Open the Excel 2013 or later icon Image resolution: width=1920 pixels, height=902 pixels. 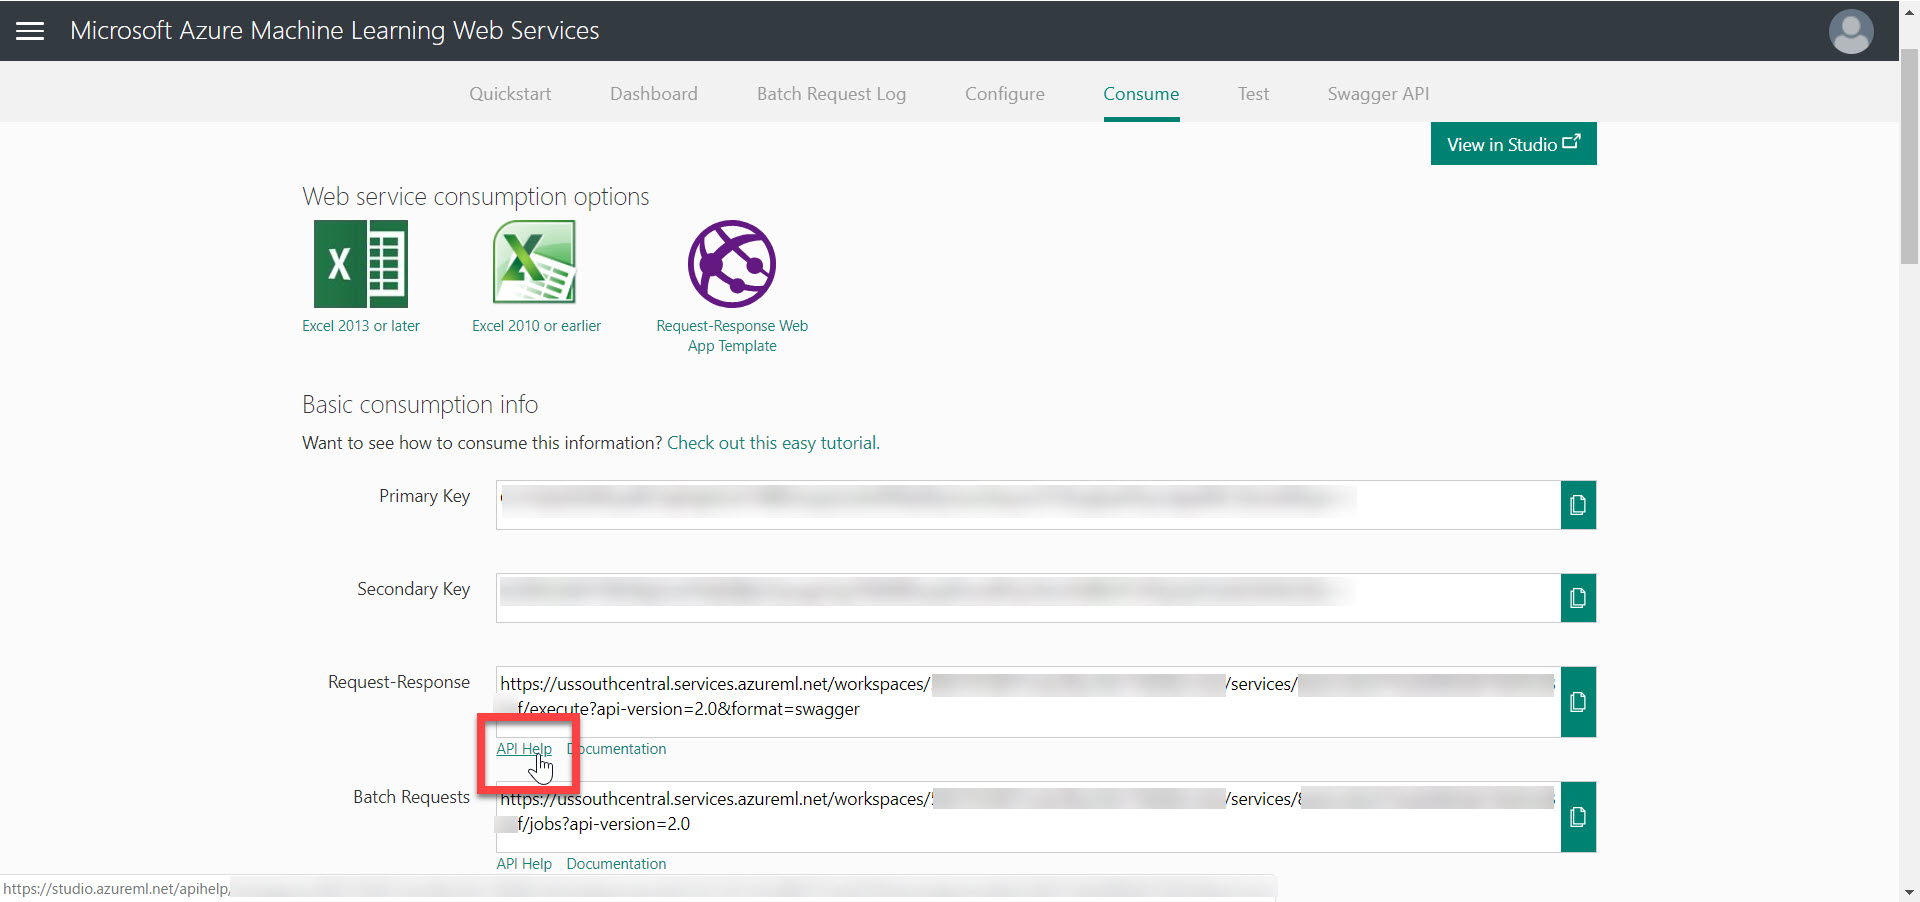361,264
